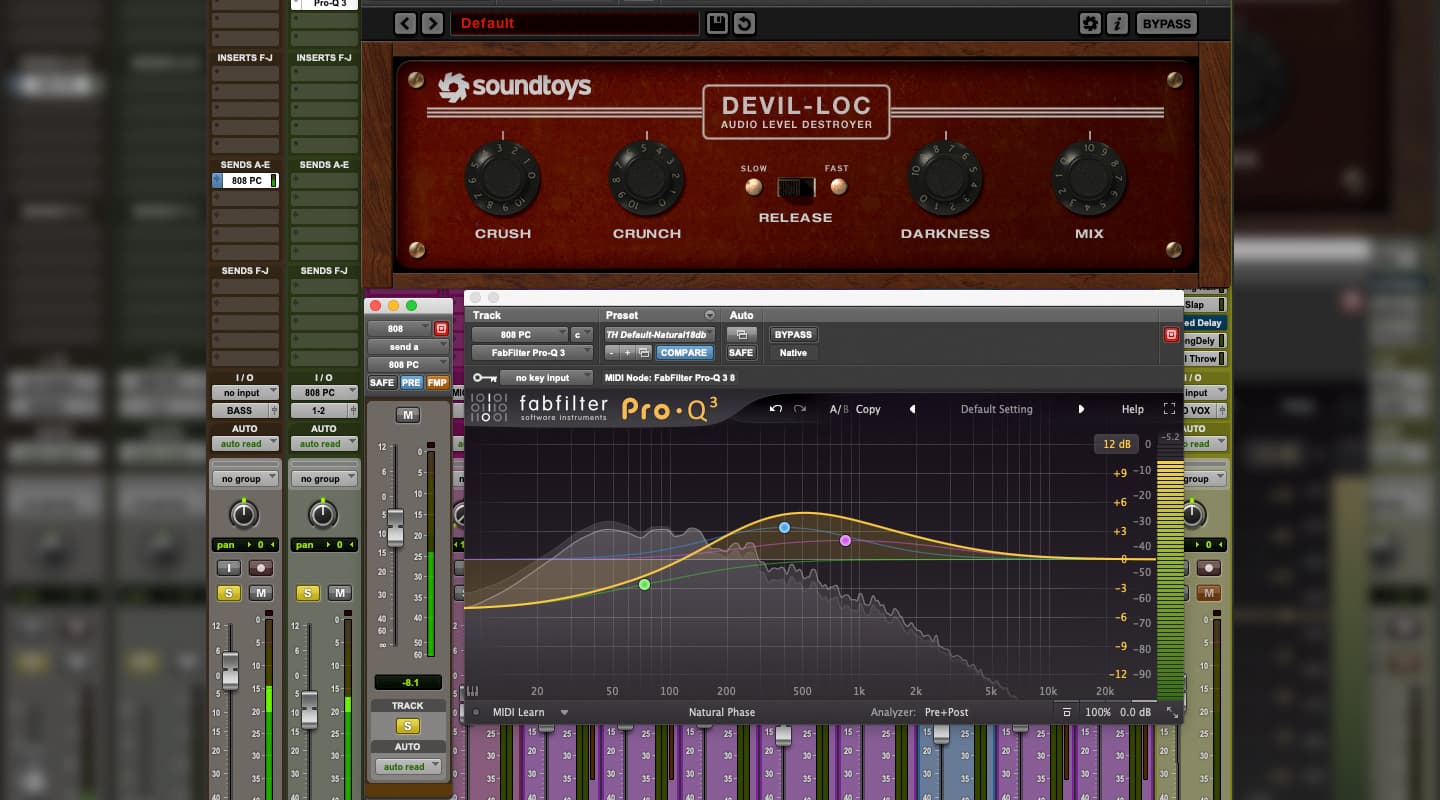Screen dimensions: 1440x800
Task: Open the Pro-Q 3 Default Setting preset menu
Action: 996,409
